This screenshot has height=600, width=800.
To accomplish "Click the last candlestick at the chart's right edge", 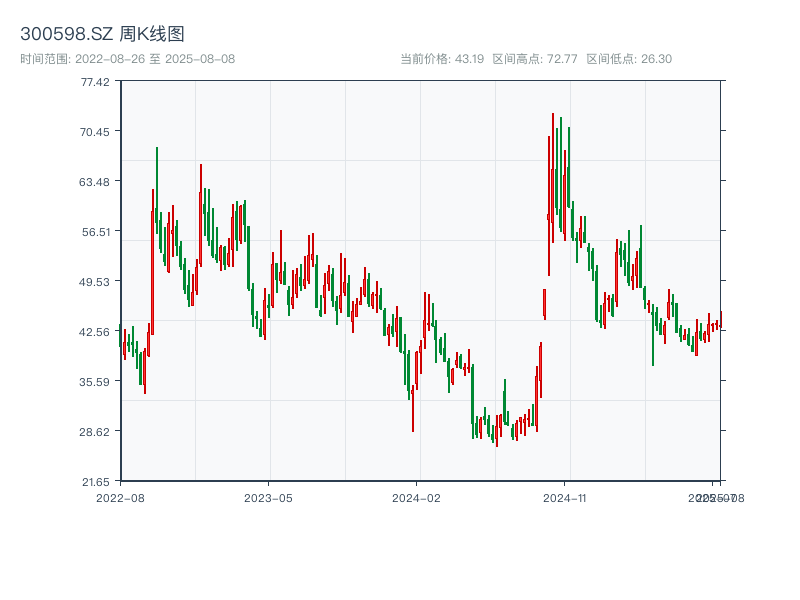I will coord(720,318).
